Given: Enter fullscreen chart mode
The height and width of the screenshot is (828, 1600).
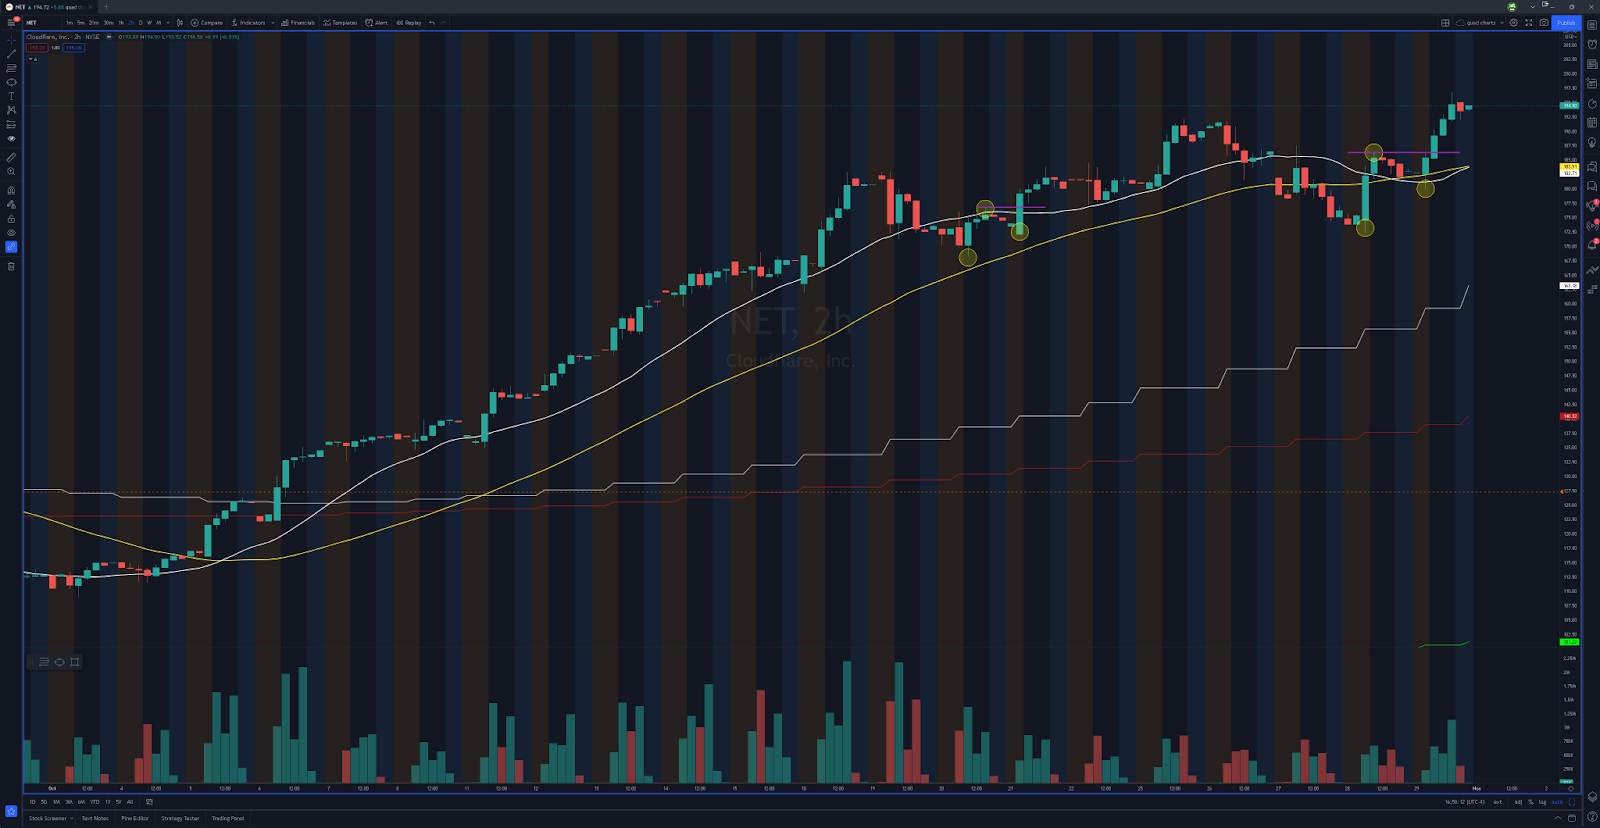Looking at the screenshot, I should (1528, 22).
